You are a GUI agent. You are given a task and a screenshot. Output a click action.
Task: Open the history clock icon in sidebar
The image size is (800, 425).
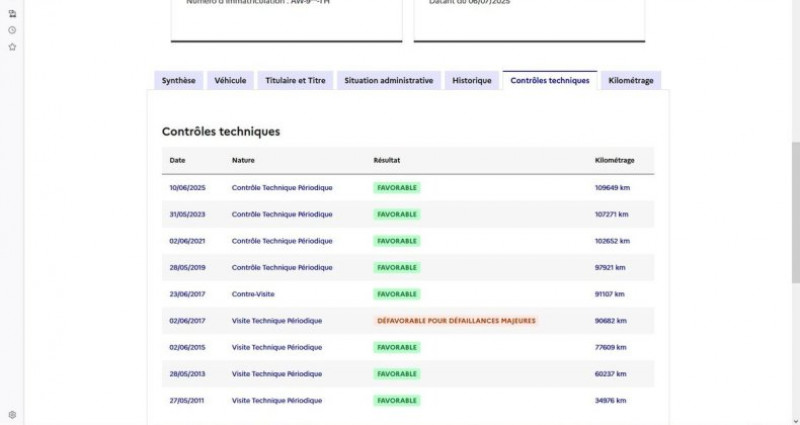(12, 30)
